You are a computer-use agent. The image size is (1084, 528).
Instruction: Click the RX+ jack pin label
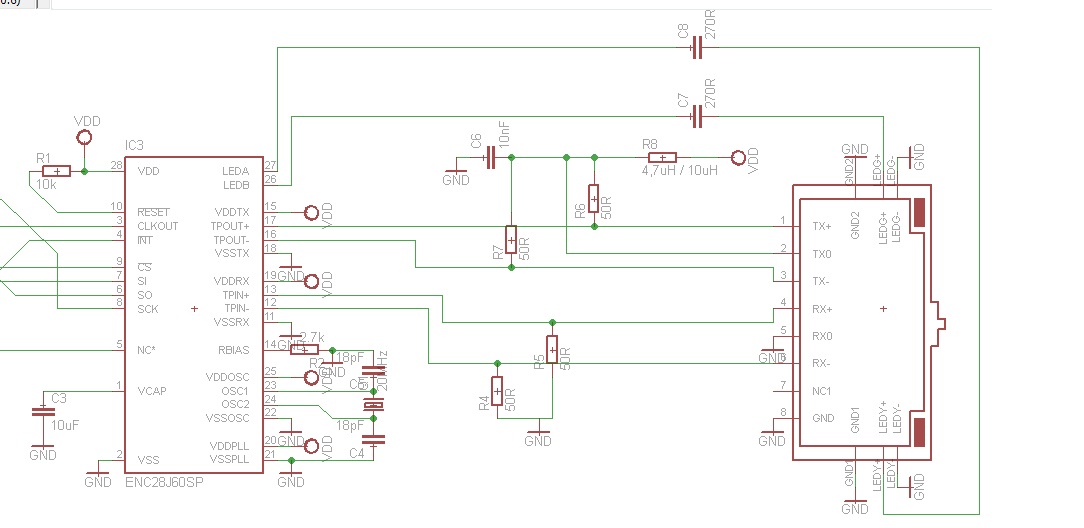tap(821, 309)
